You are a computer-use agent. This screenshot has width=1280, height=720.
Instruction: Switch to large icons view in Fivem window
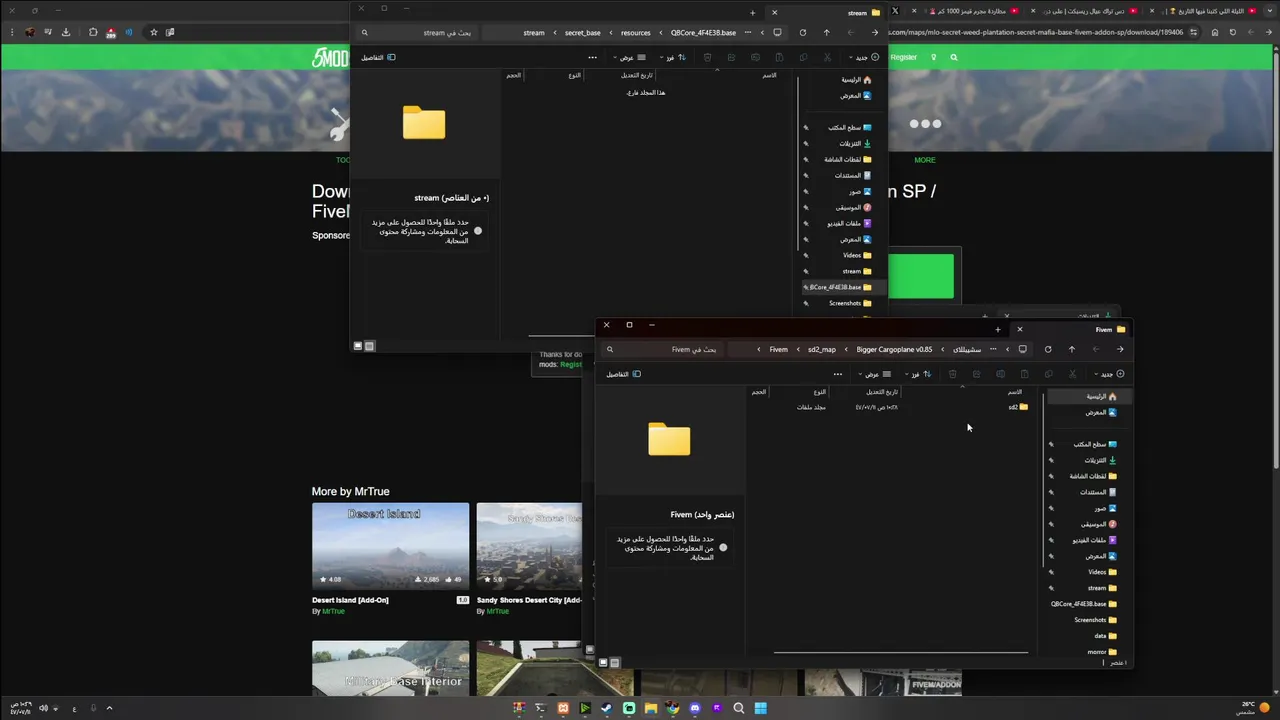[603, 662]
